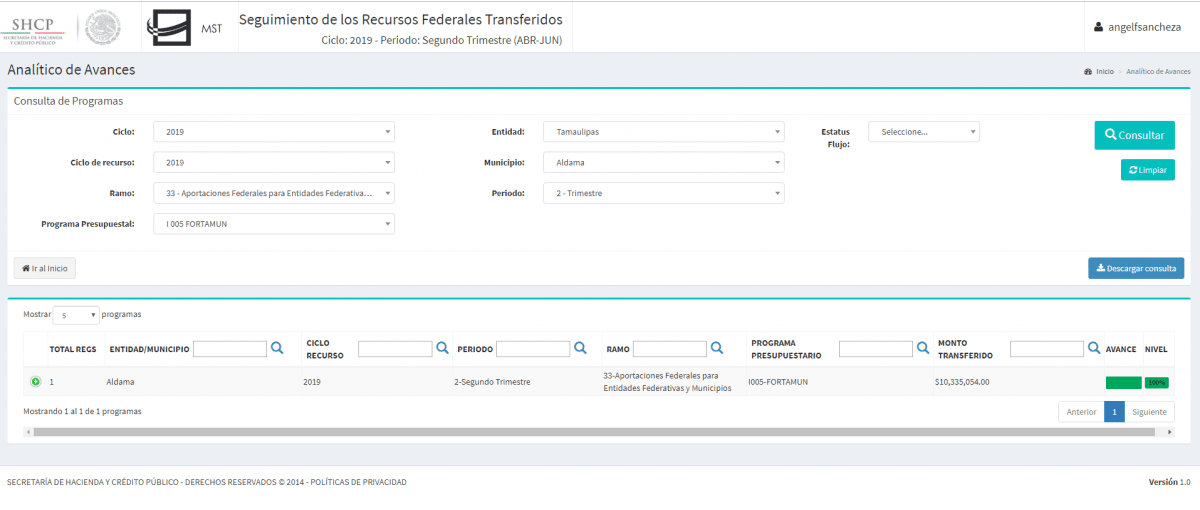Click the magnifier icon next to Ciclo Recurso filter
Screen dimensions: 1200x510
[441, 349]
